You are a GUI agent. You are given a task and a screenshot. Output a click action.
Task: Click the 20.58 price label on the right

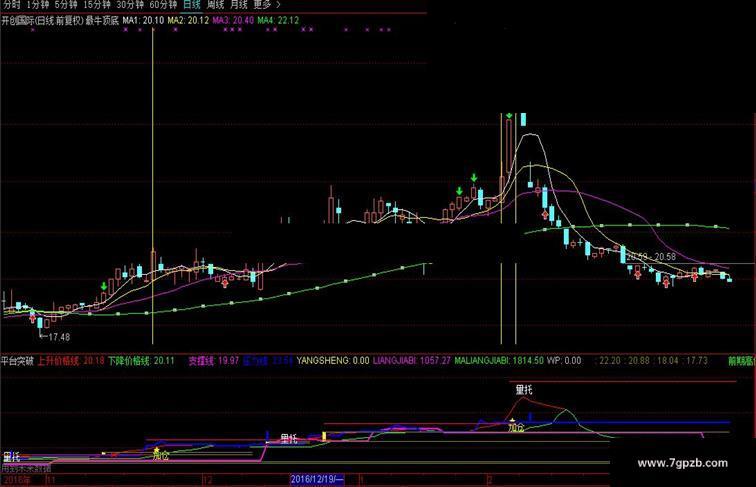[x=665, y=257]
